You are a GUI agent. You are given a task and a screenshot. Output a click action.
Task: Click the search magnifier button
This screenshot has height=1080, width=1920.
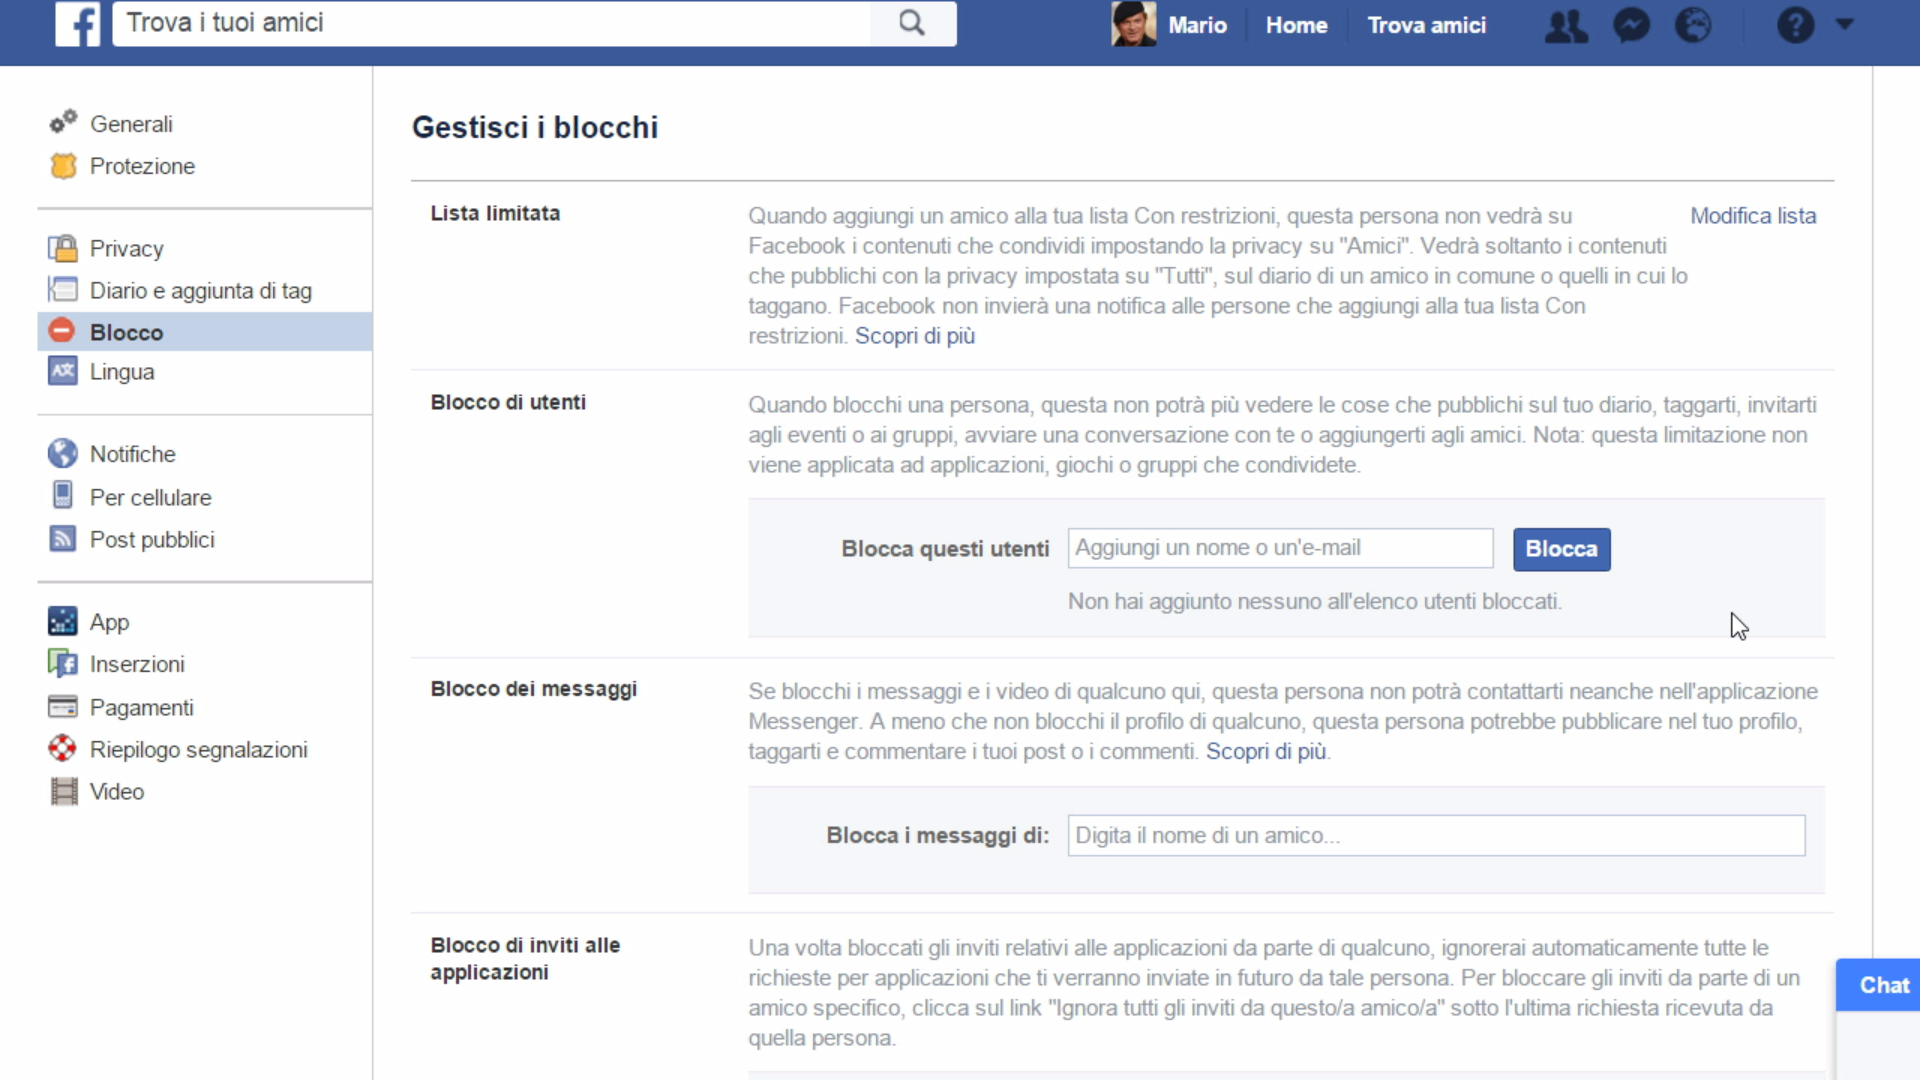pyautogui.click(x=911, y=23)
